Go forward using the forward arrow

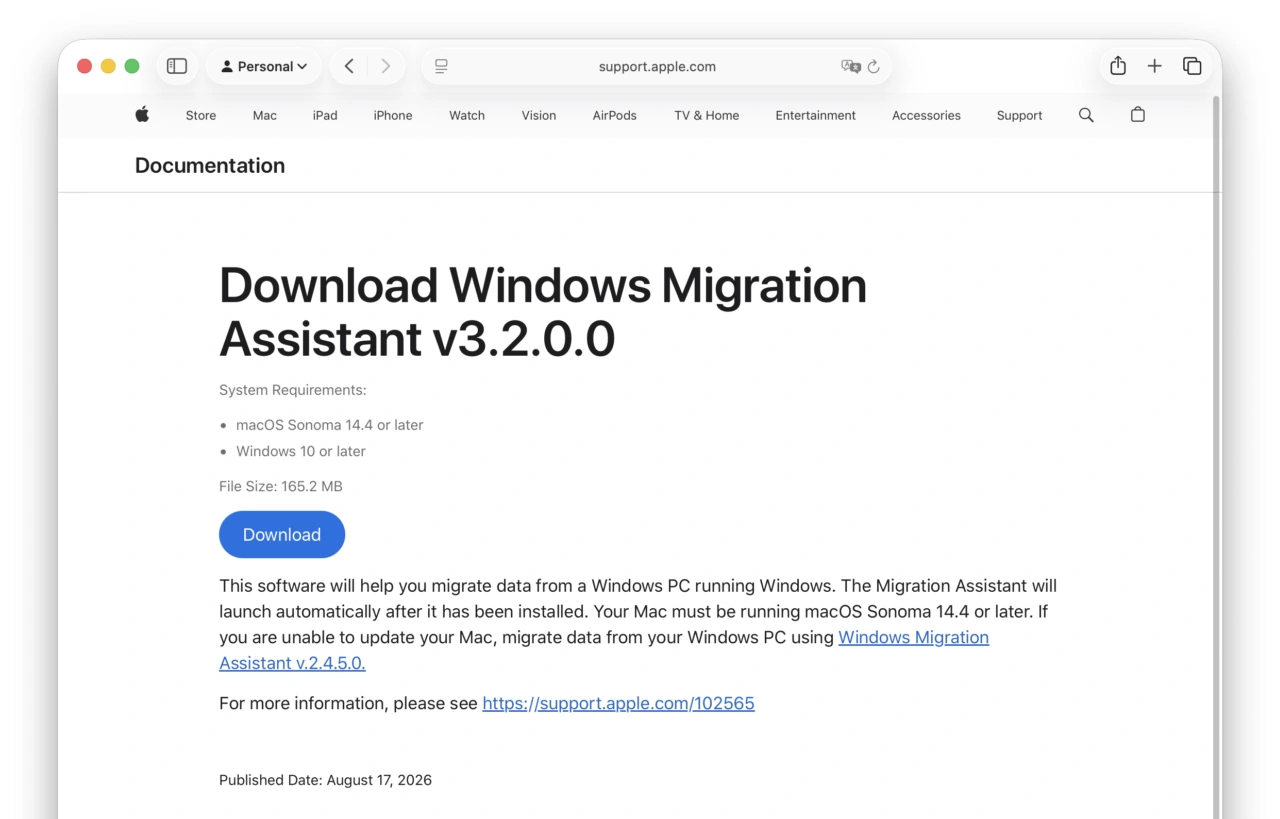pos(385,66)
